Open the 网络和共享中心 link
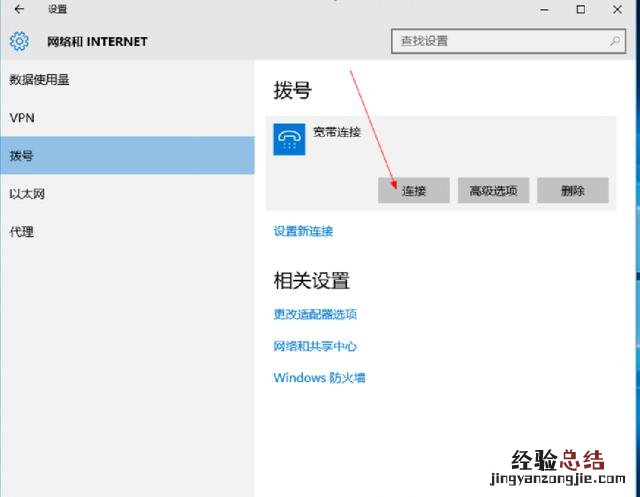 315,346
